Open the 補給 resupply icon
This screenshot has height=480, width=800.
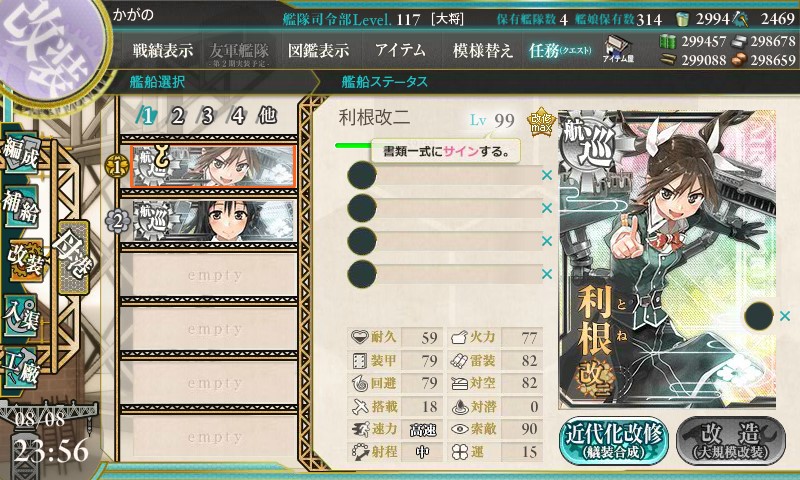point(21,206)
